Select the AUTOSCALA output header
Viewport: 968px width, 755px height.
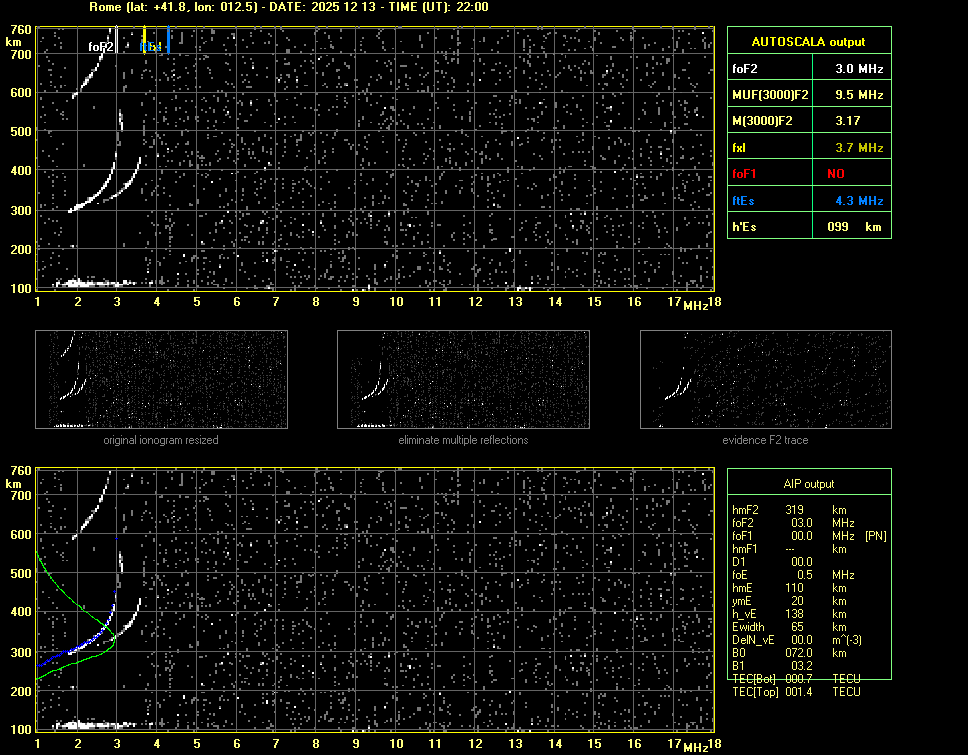click(808, 42)
